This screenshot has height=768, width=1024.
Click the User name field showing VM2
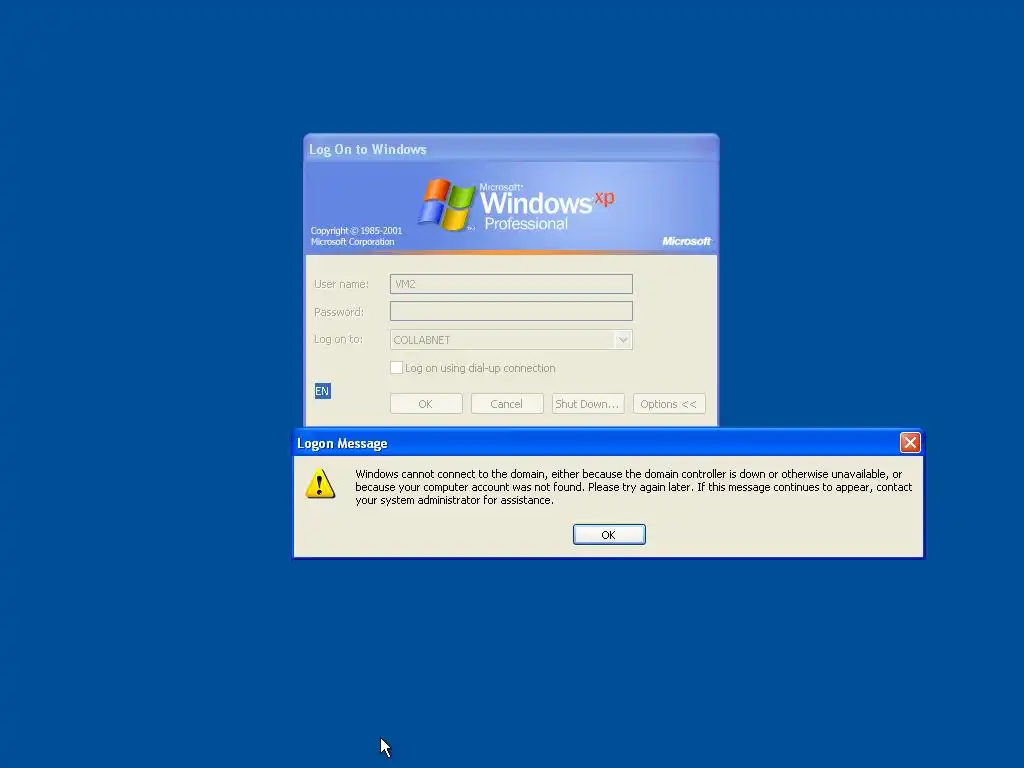click(511, 283)
